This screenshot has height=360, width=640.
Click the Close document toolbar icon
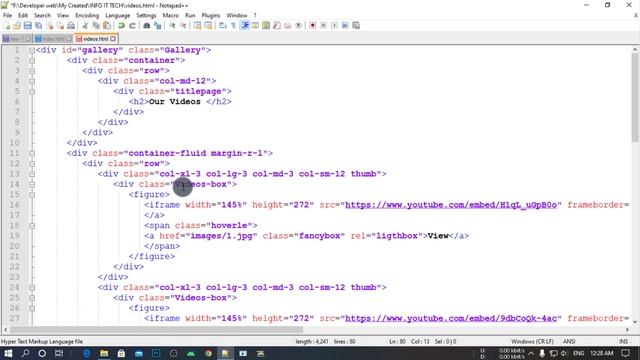coord(49,25)
